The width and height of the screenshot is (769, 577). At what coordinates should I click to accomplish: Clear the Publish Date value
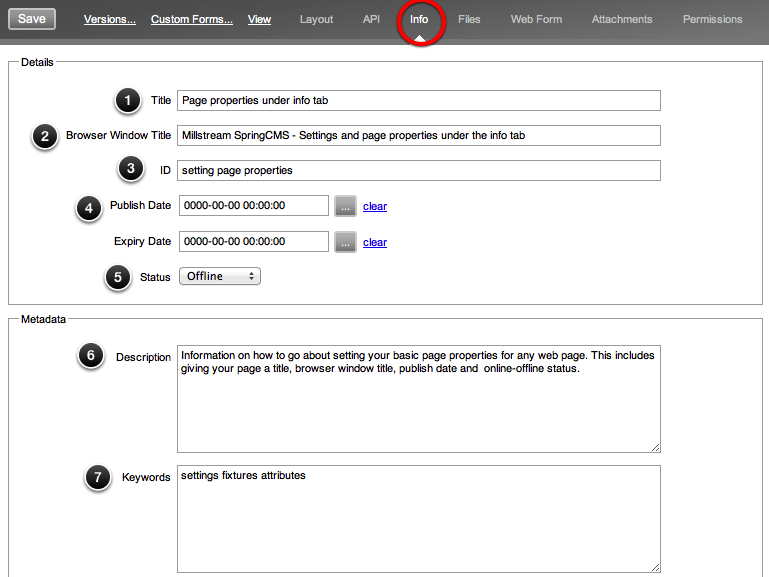tap(375, 206)
